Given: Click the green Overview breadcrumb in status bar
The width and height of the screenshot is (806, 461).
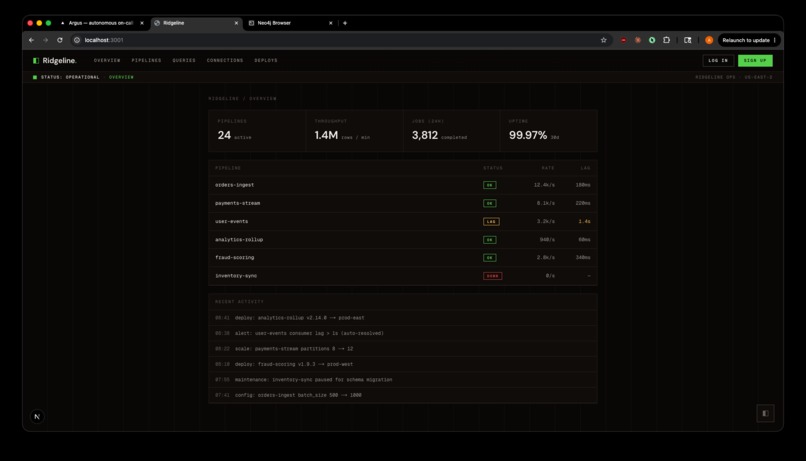Looking at the screenshot, I should click(x=121, y=77).
